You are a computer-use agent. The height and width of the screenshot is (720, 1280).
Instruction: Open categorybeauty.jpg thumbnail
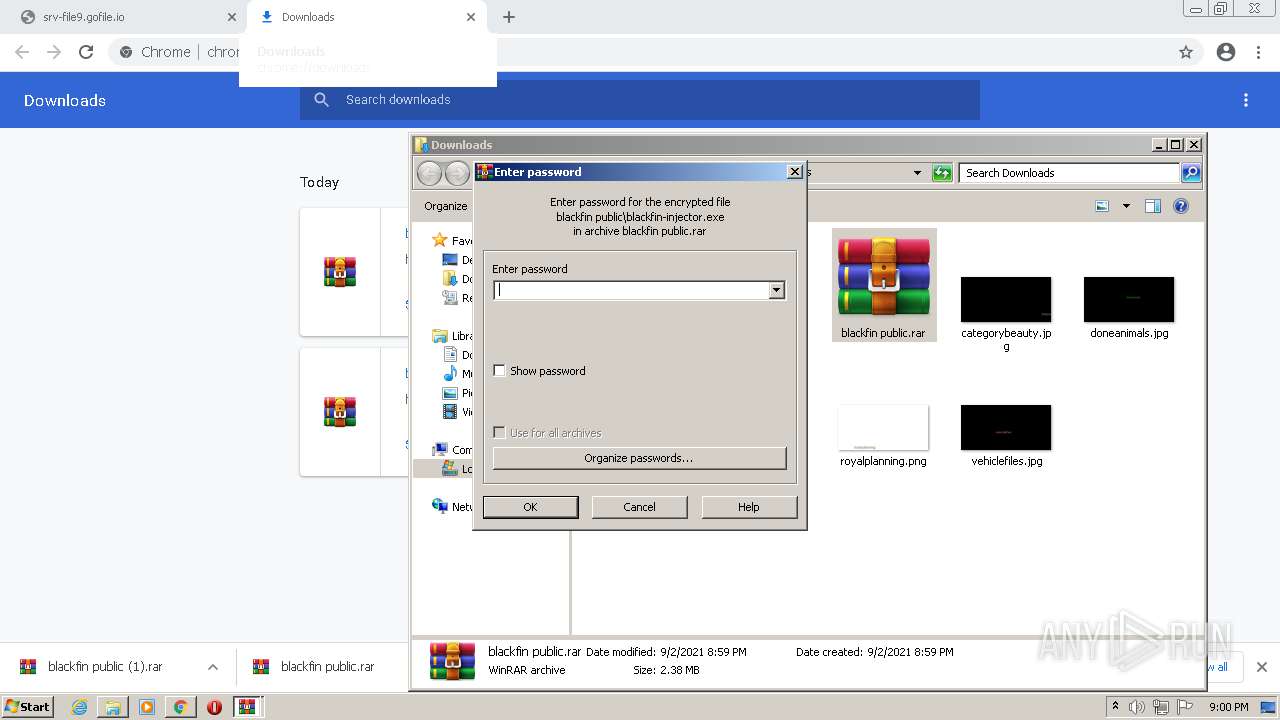tap(1006, 299)
